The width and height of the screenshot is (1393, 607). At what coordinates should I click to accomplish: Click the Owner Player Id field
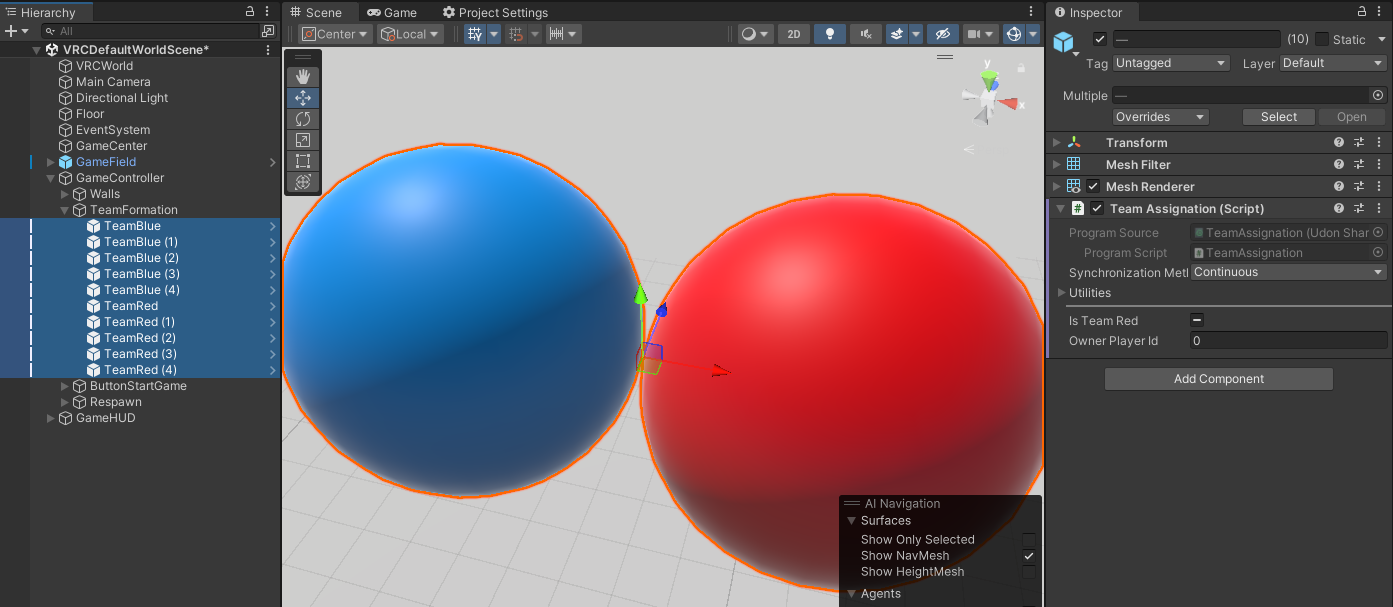(1287, 341)
